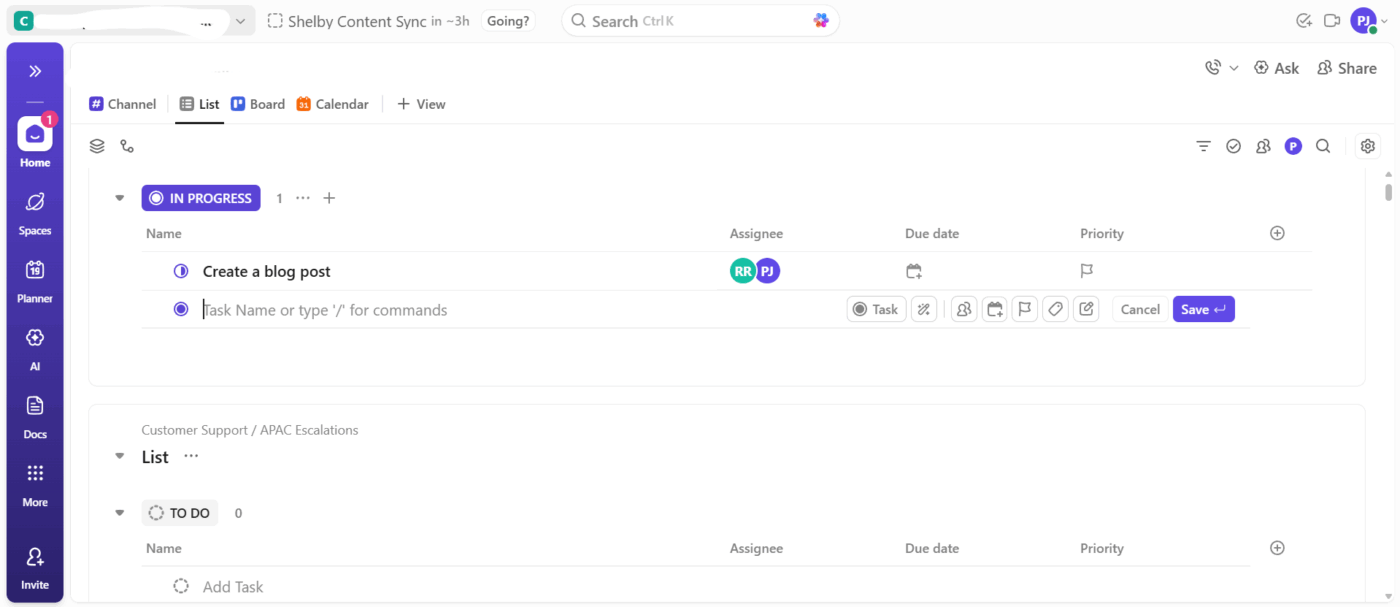Open the PJ profile avatar in the top bar
Image resolution: width=1400 pixels, height=607 pixels.
1363,20
